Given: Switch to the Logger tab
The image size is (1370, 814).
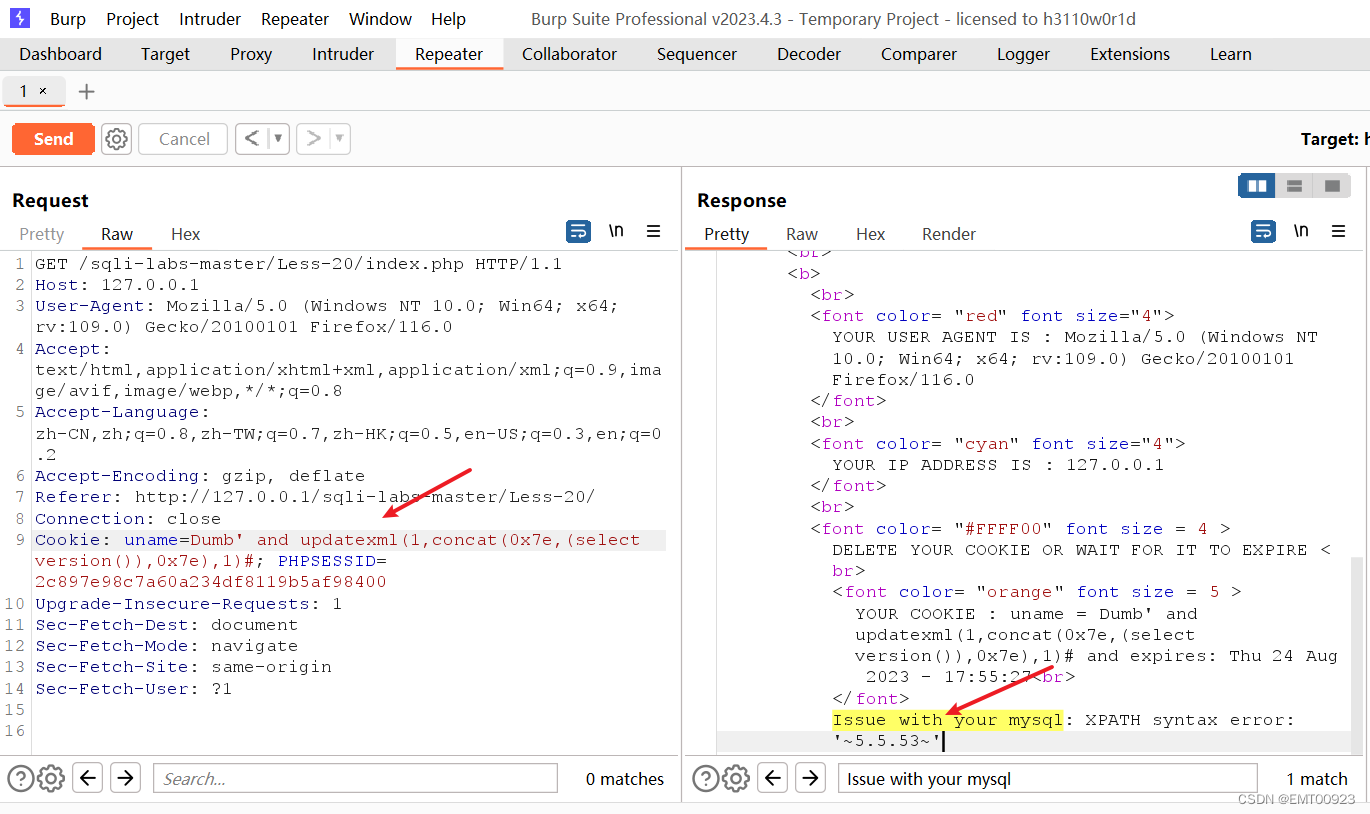Looking at the screenshot, I should pyautogui.click(x=1024, y=54).
